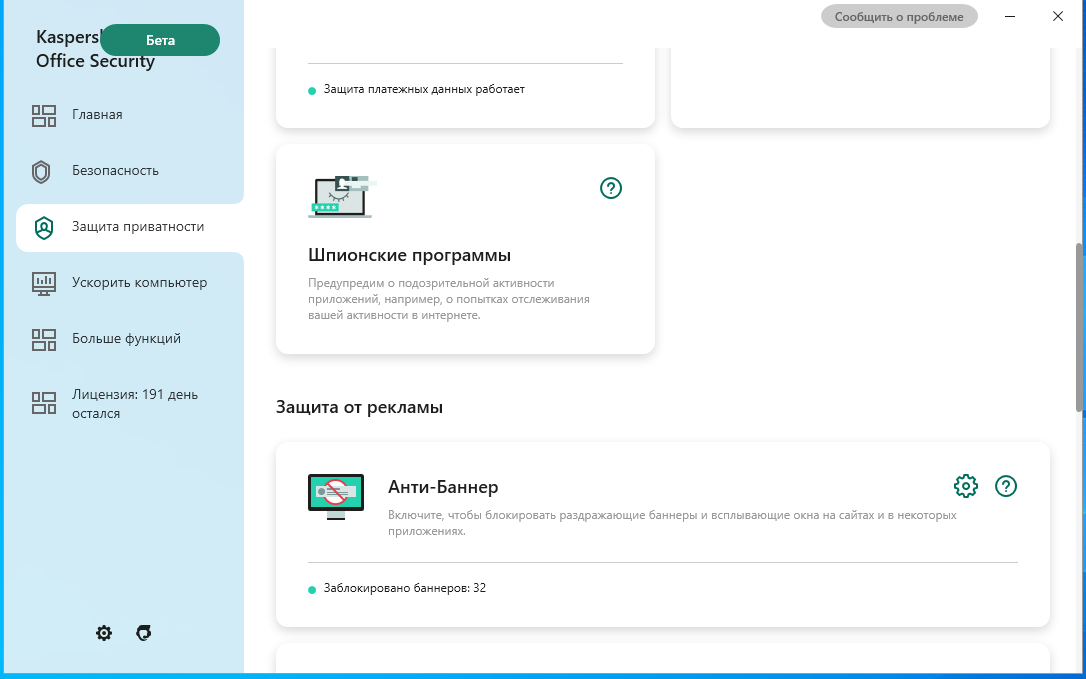Image resolution: width=1086 pixels, height=679 pixels.
Task: Click the Анти-Баннер monitor illustration
Action: pos(336,497)
